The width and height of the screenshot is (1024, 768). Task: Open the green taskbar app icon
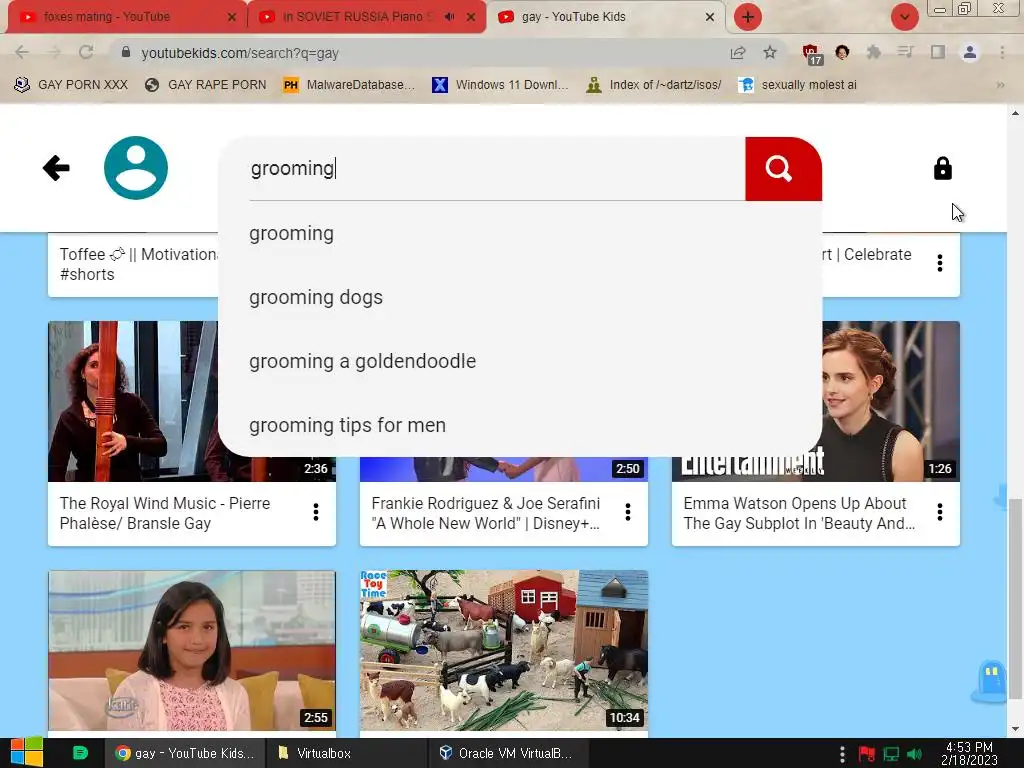80,753
